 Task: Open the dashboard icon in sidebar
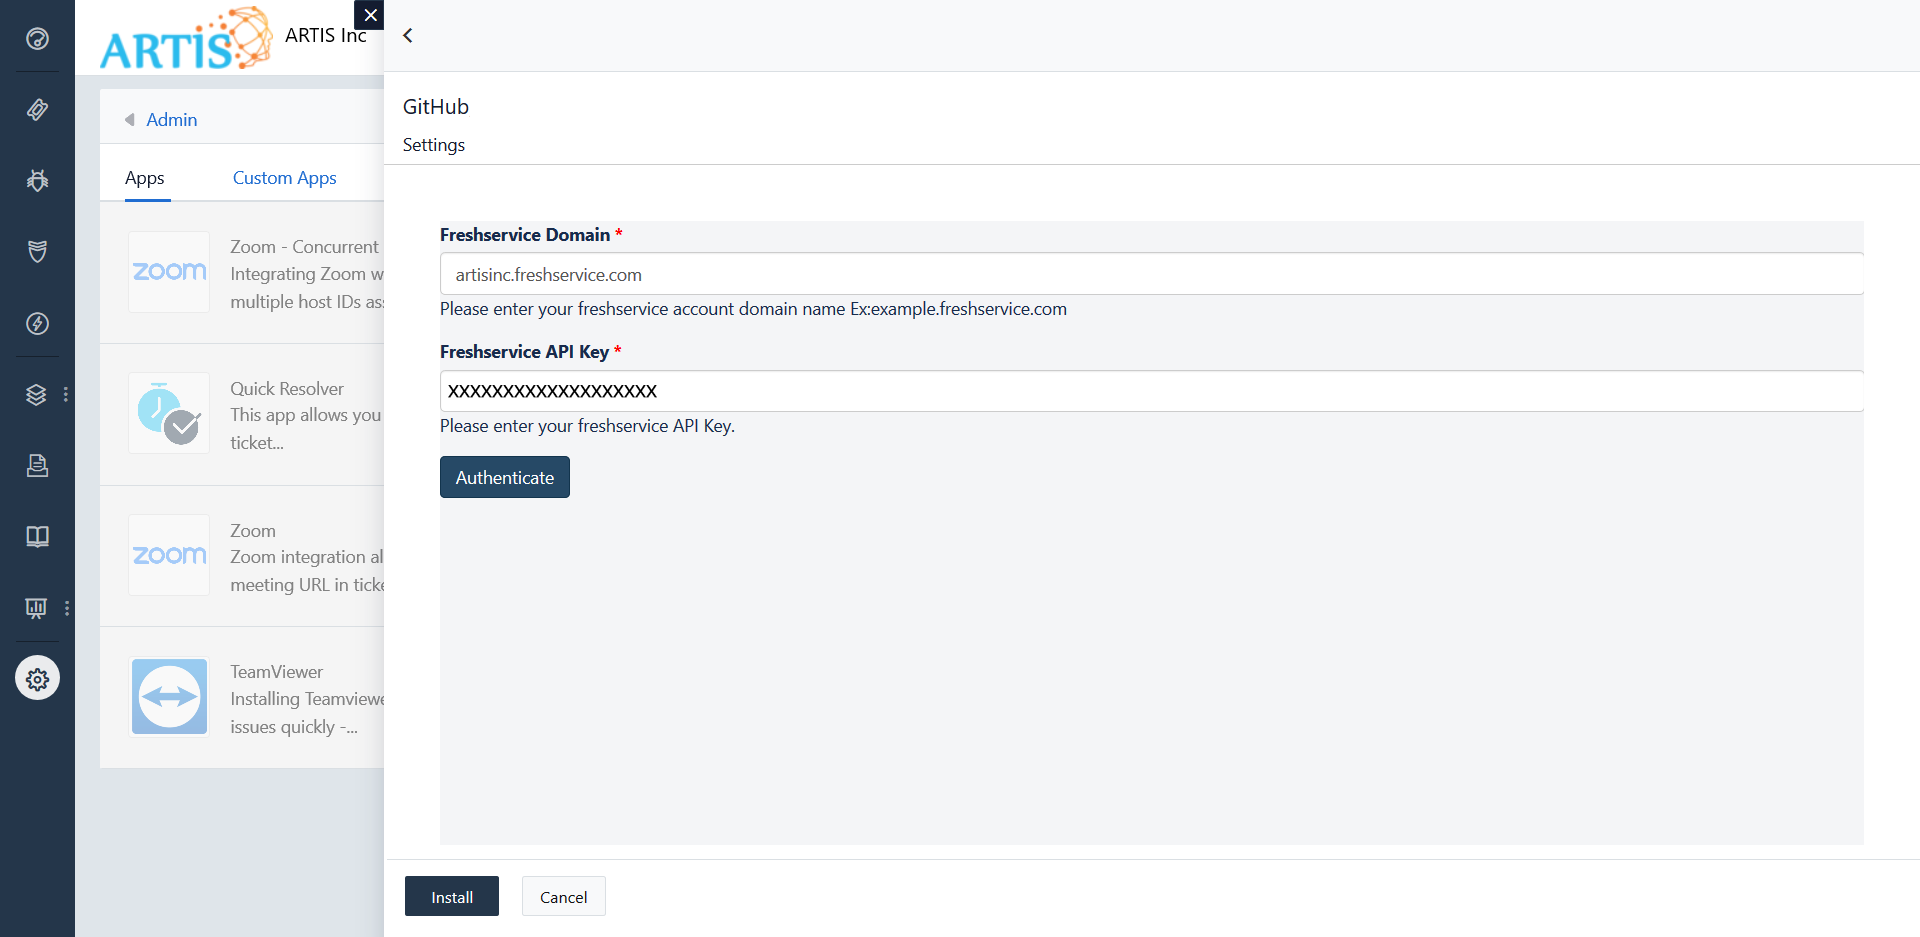coord(37,39)
